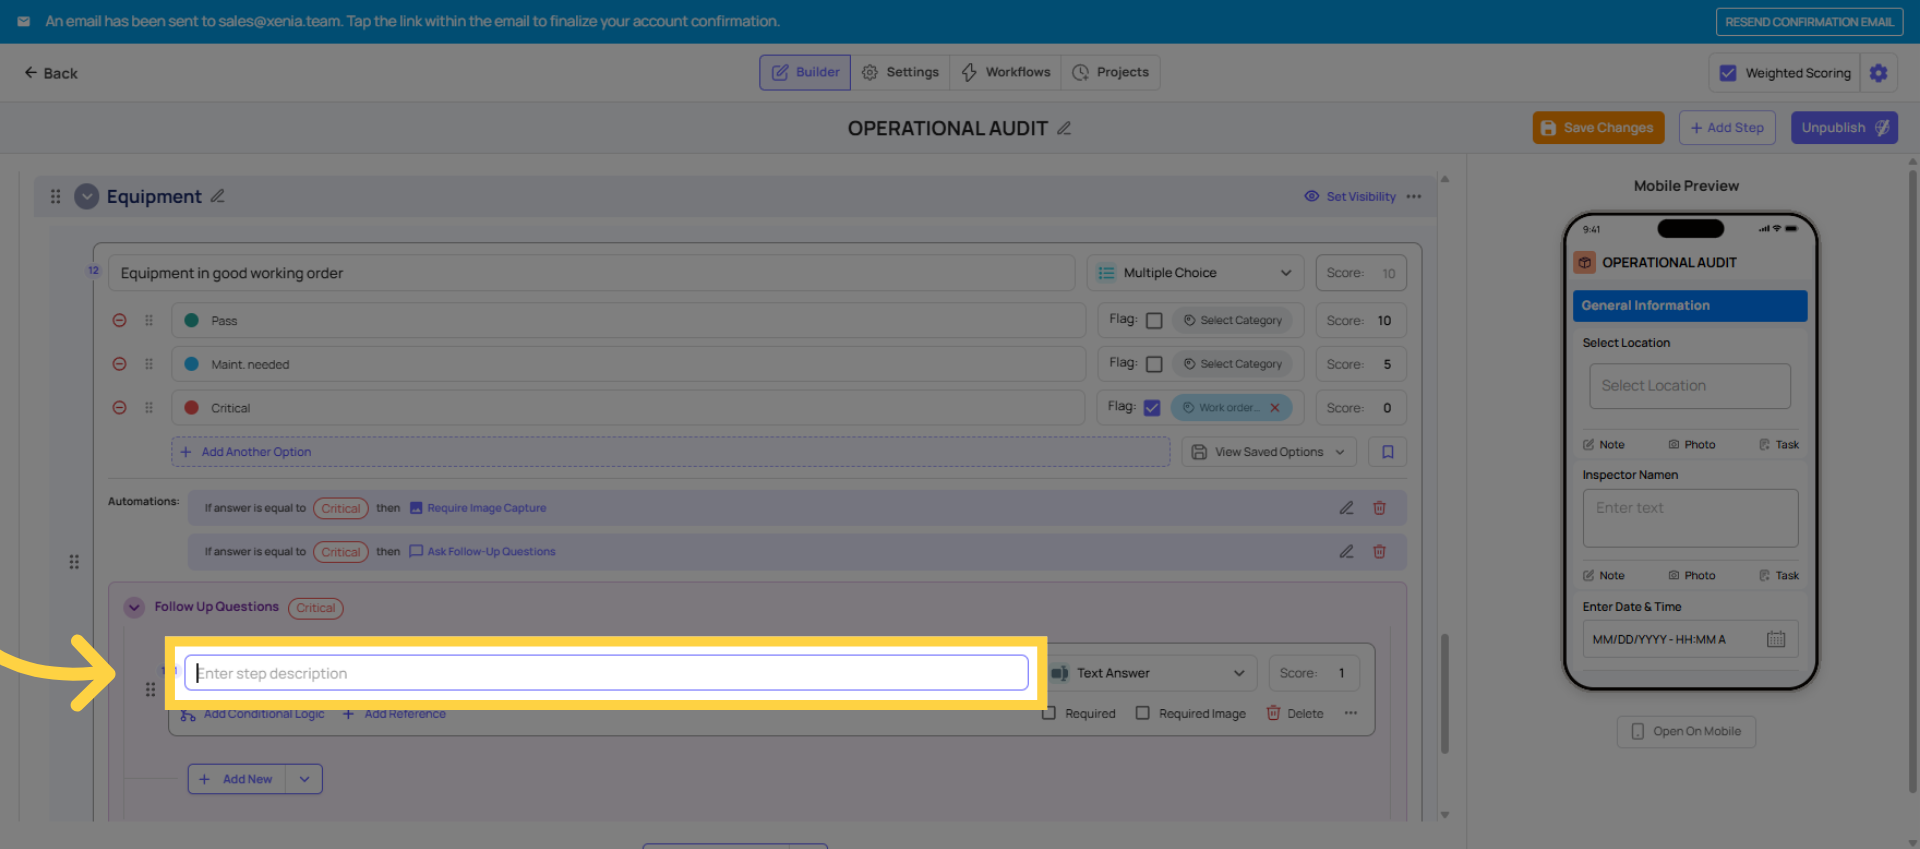Open the Weighted Scoring gear settings
This screenshot has height=849, width=1920.
coord(1878,73)
